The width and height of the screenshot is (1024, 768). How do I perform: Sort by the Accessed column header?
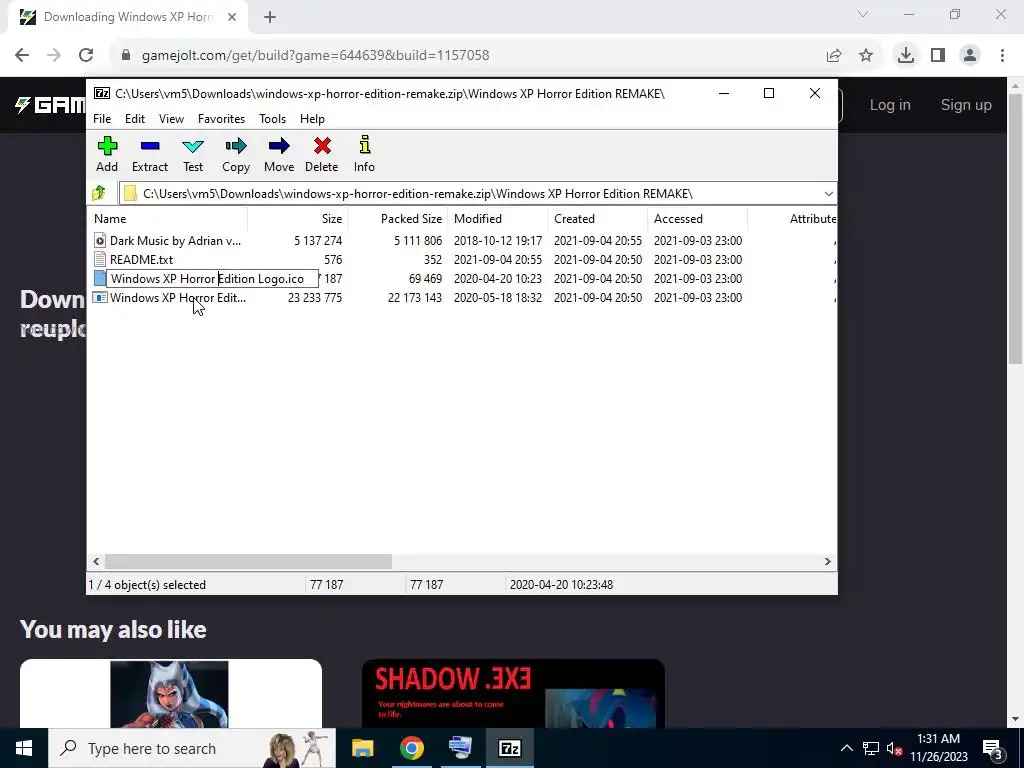[x=697, y=219]
